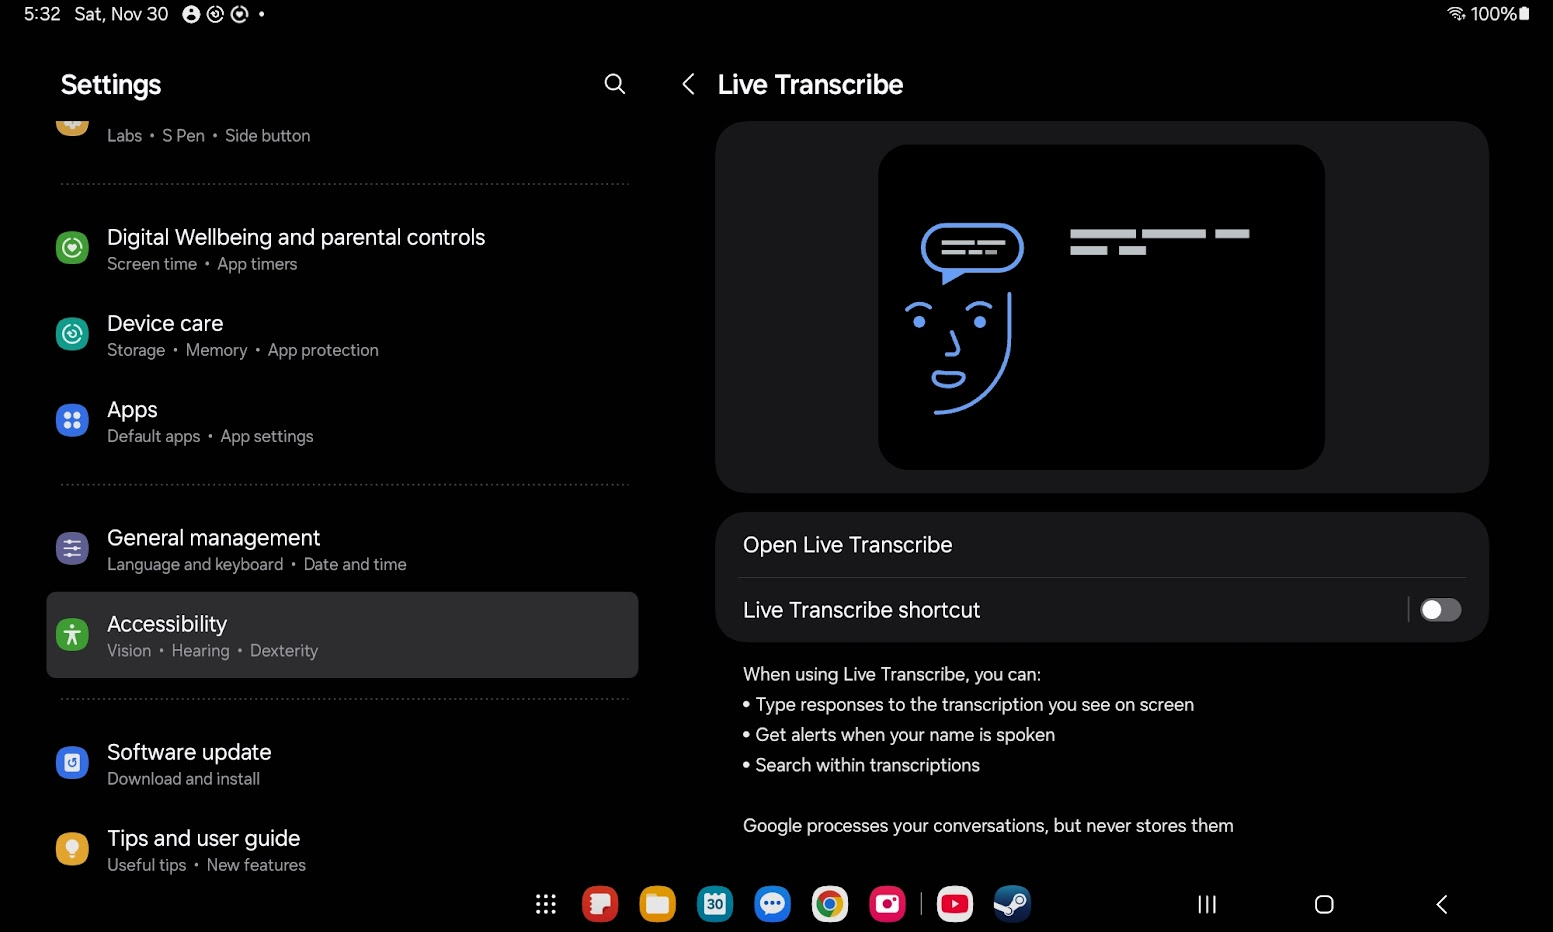Click 'Search within transcriptions' bullet
Viewport: 1553px width, 932px height.
(861, 765)
